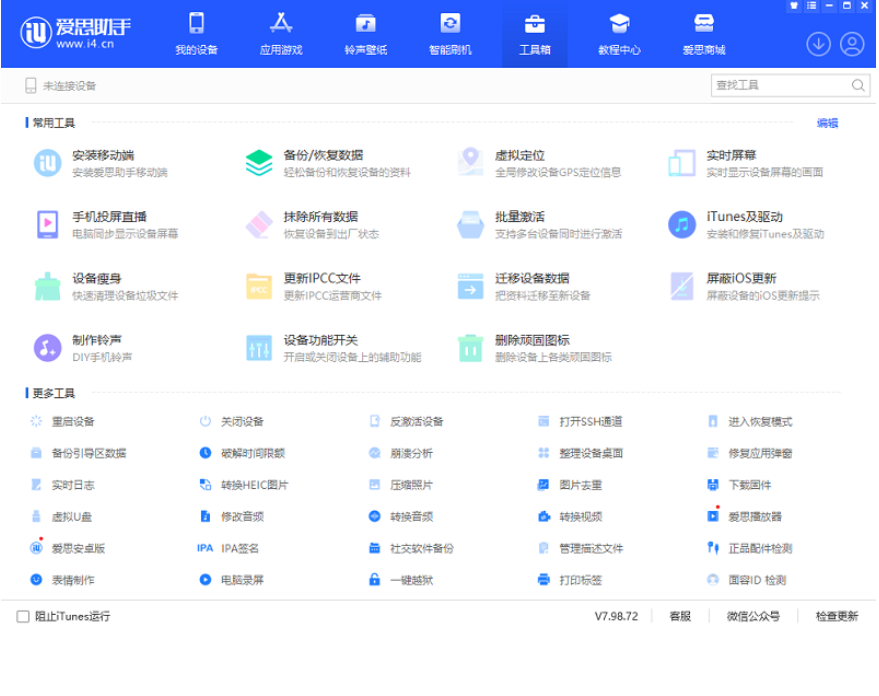Viewport: 879px width, 696px height.
Task: Open the 虚拟定位 tool icon
Action: [470, 162]
